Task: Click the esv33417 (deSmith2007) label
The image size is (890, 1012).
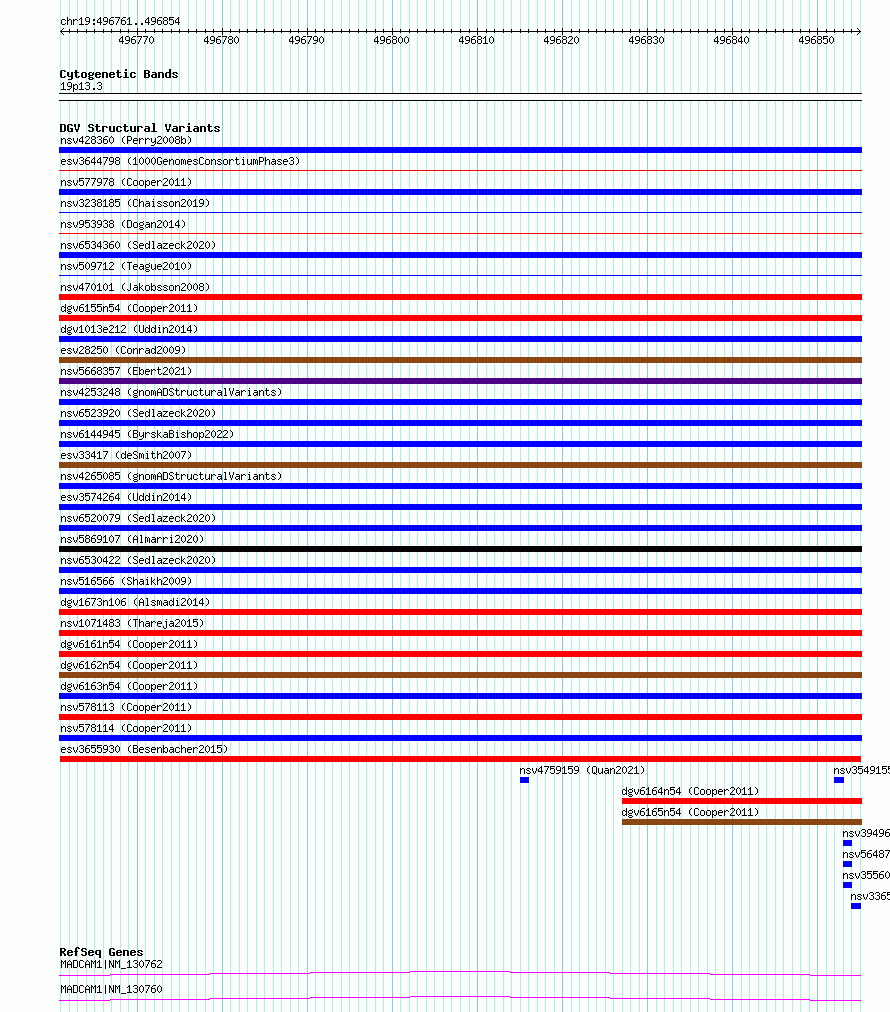Action: point(126,455)
